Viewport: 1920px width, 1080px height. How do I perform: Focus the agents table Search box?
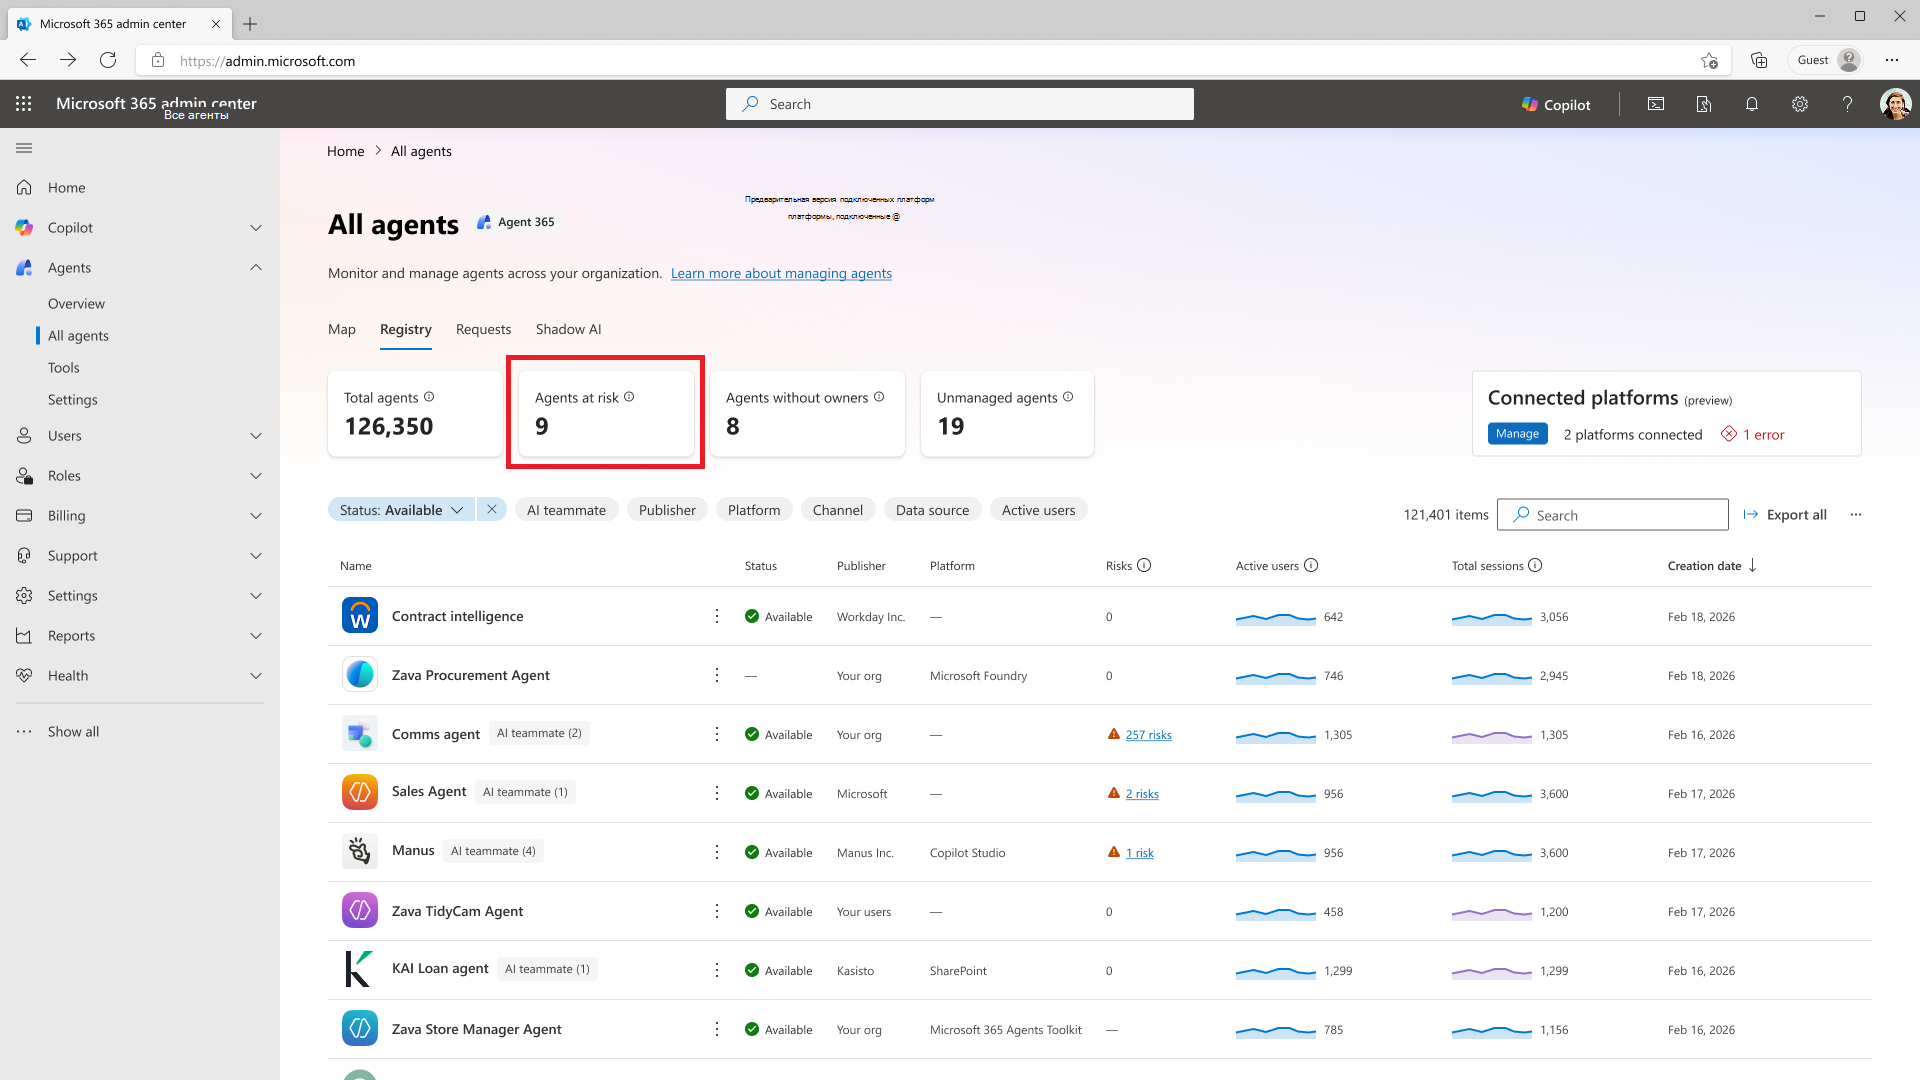(x=1612, y=514)
